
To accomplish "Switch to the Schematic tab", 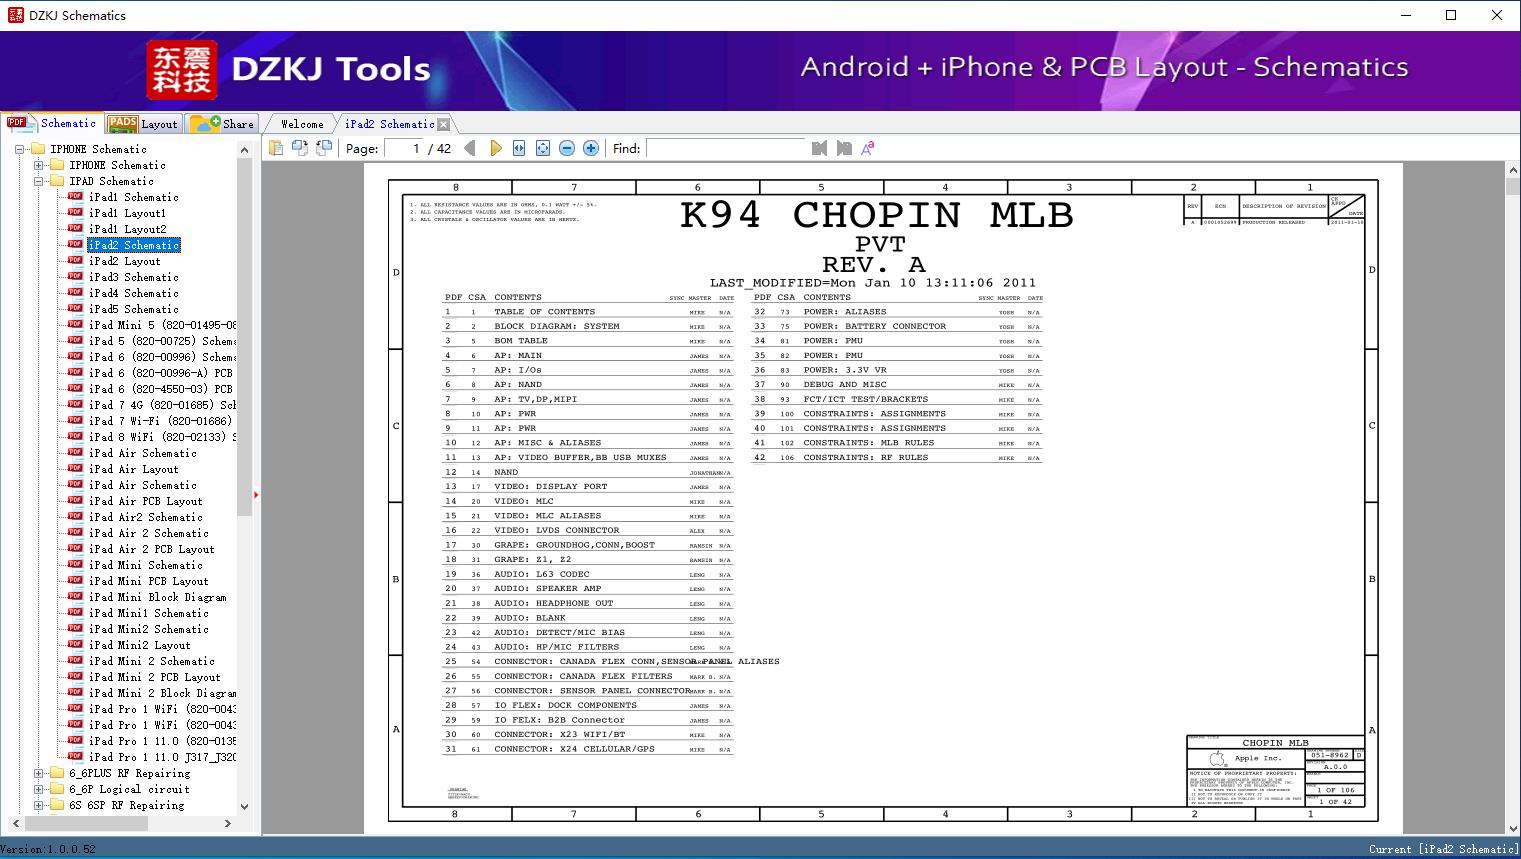I will pyautogui.click(x=52, y=123).
